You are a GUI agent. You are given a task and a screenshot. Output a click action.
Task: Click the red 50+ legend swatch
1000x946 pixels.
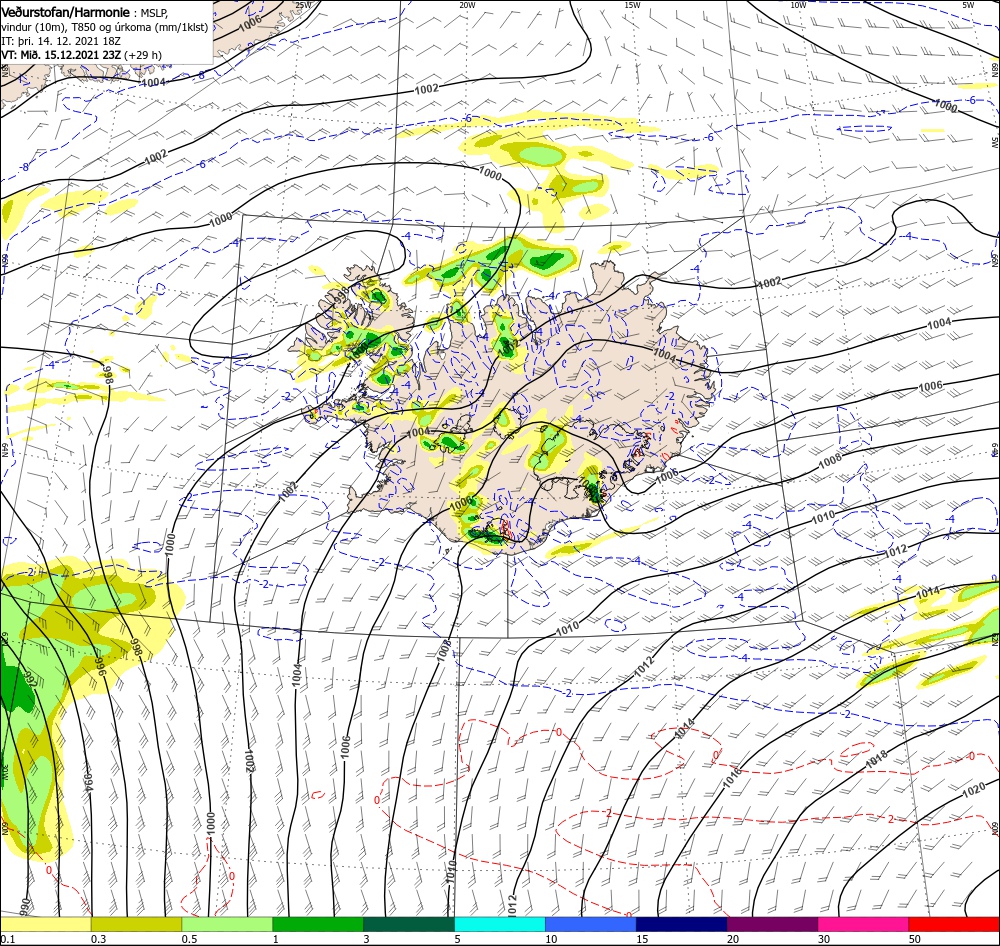pyautogui.click(x=954, y=924)
